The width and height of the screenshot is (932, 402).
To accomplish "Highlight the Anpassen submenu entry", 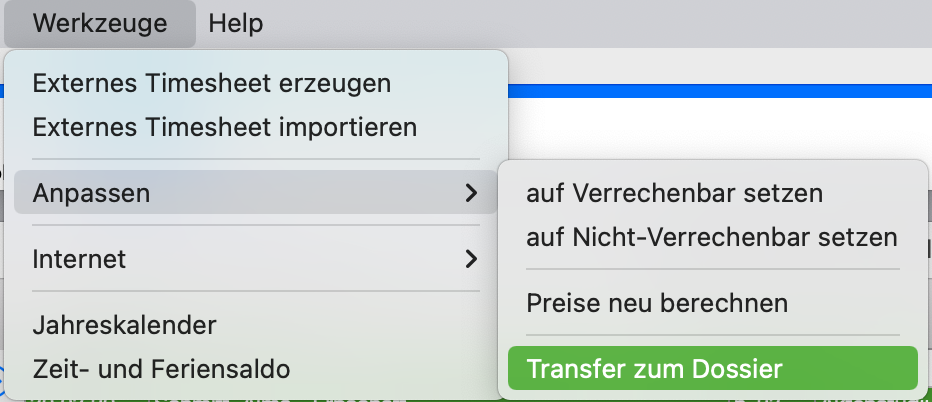I will 256,192.
